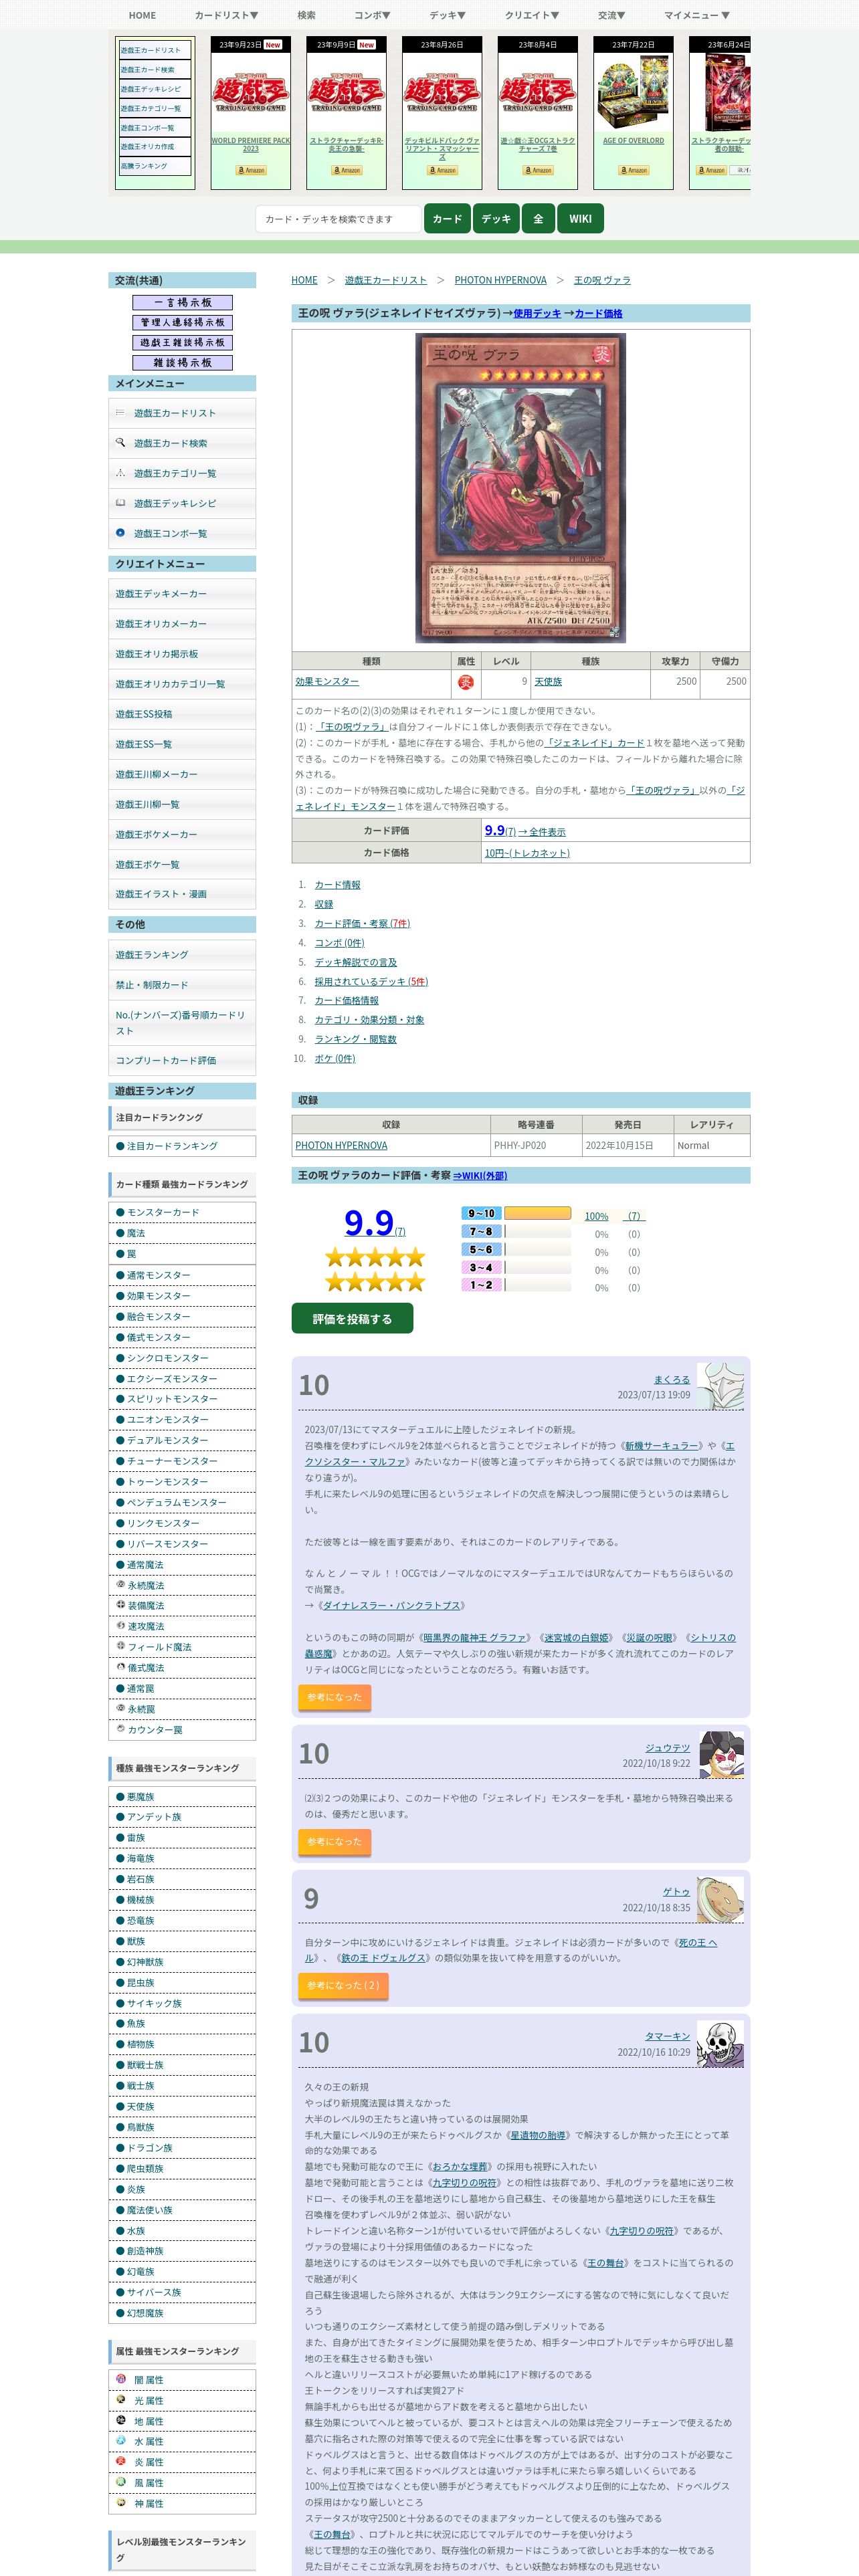The height and width of the screenshot is (2576, 859).
Task: Open 遊戯王オリカメーカー in the sidebar
Action: coord(182,624)
